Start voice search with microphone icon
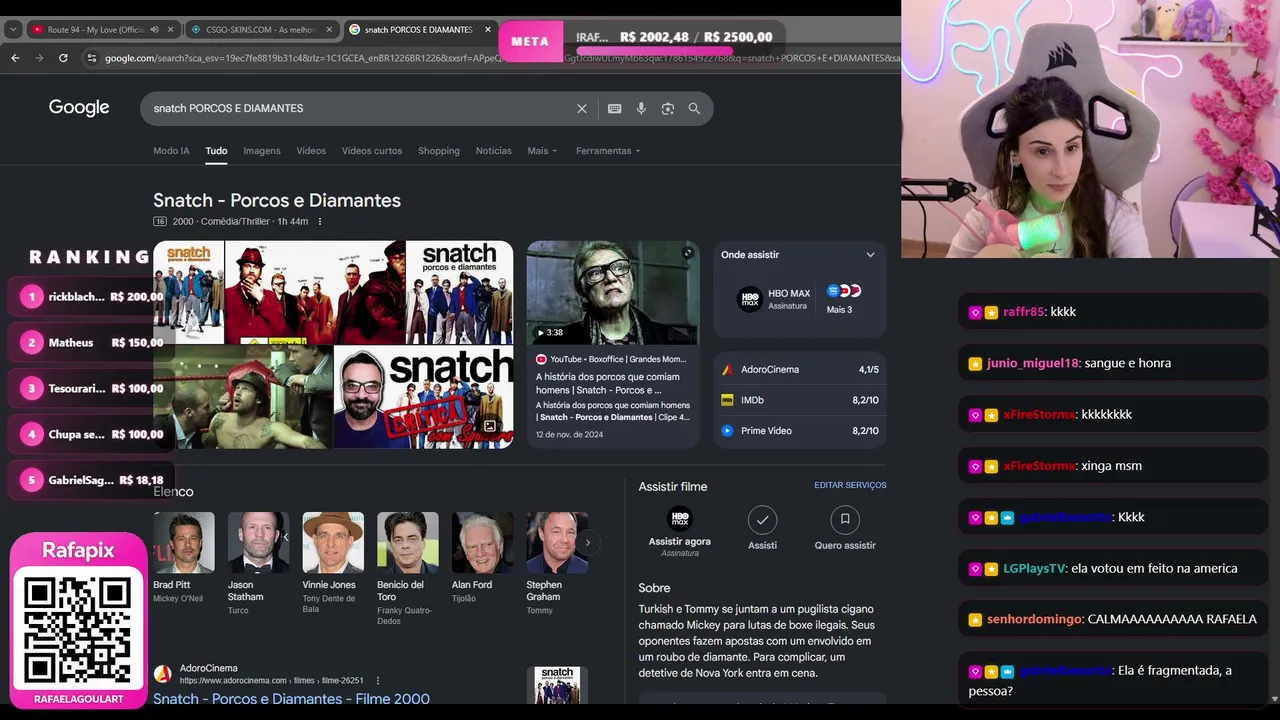Viewport: 1280px width, 720px height. tap(641, 109)
